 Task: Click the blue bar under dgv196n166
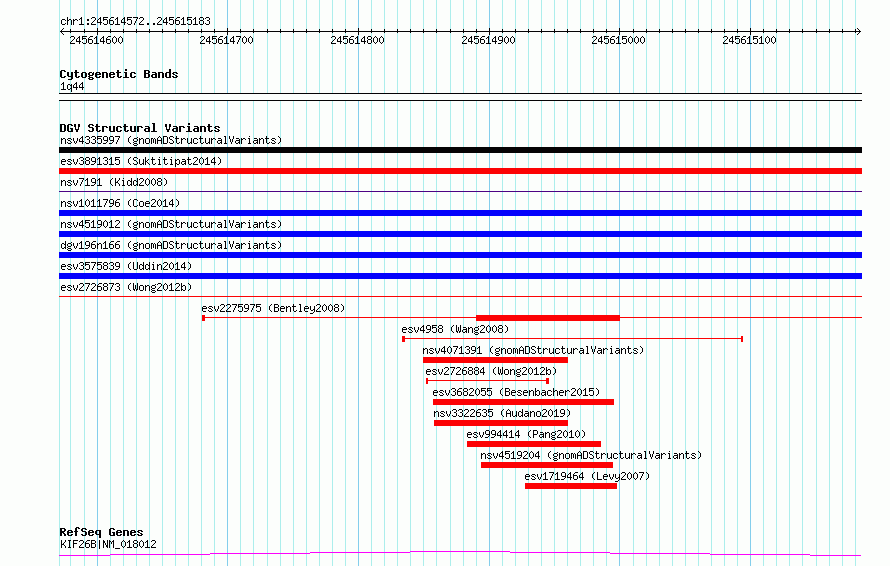[x=460, y=255]
